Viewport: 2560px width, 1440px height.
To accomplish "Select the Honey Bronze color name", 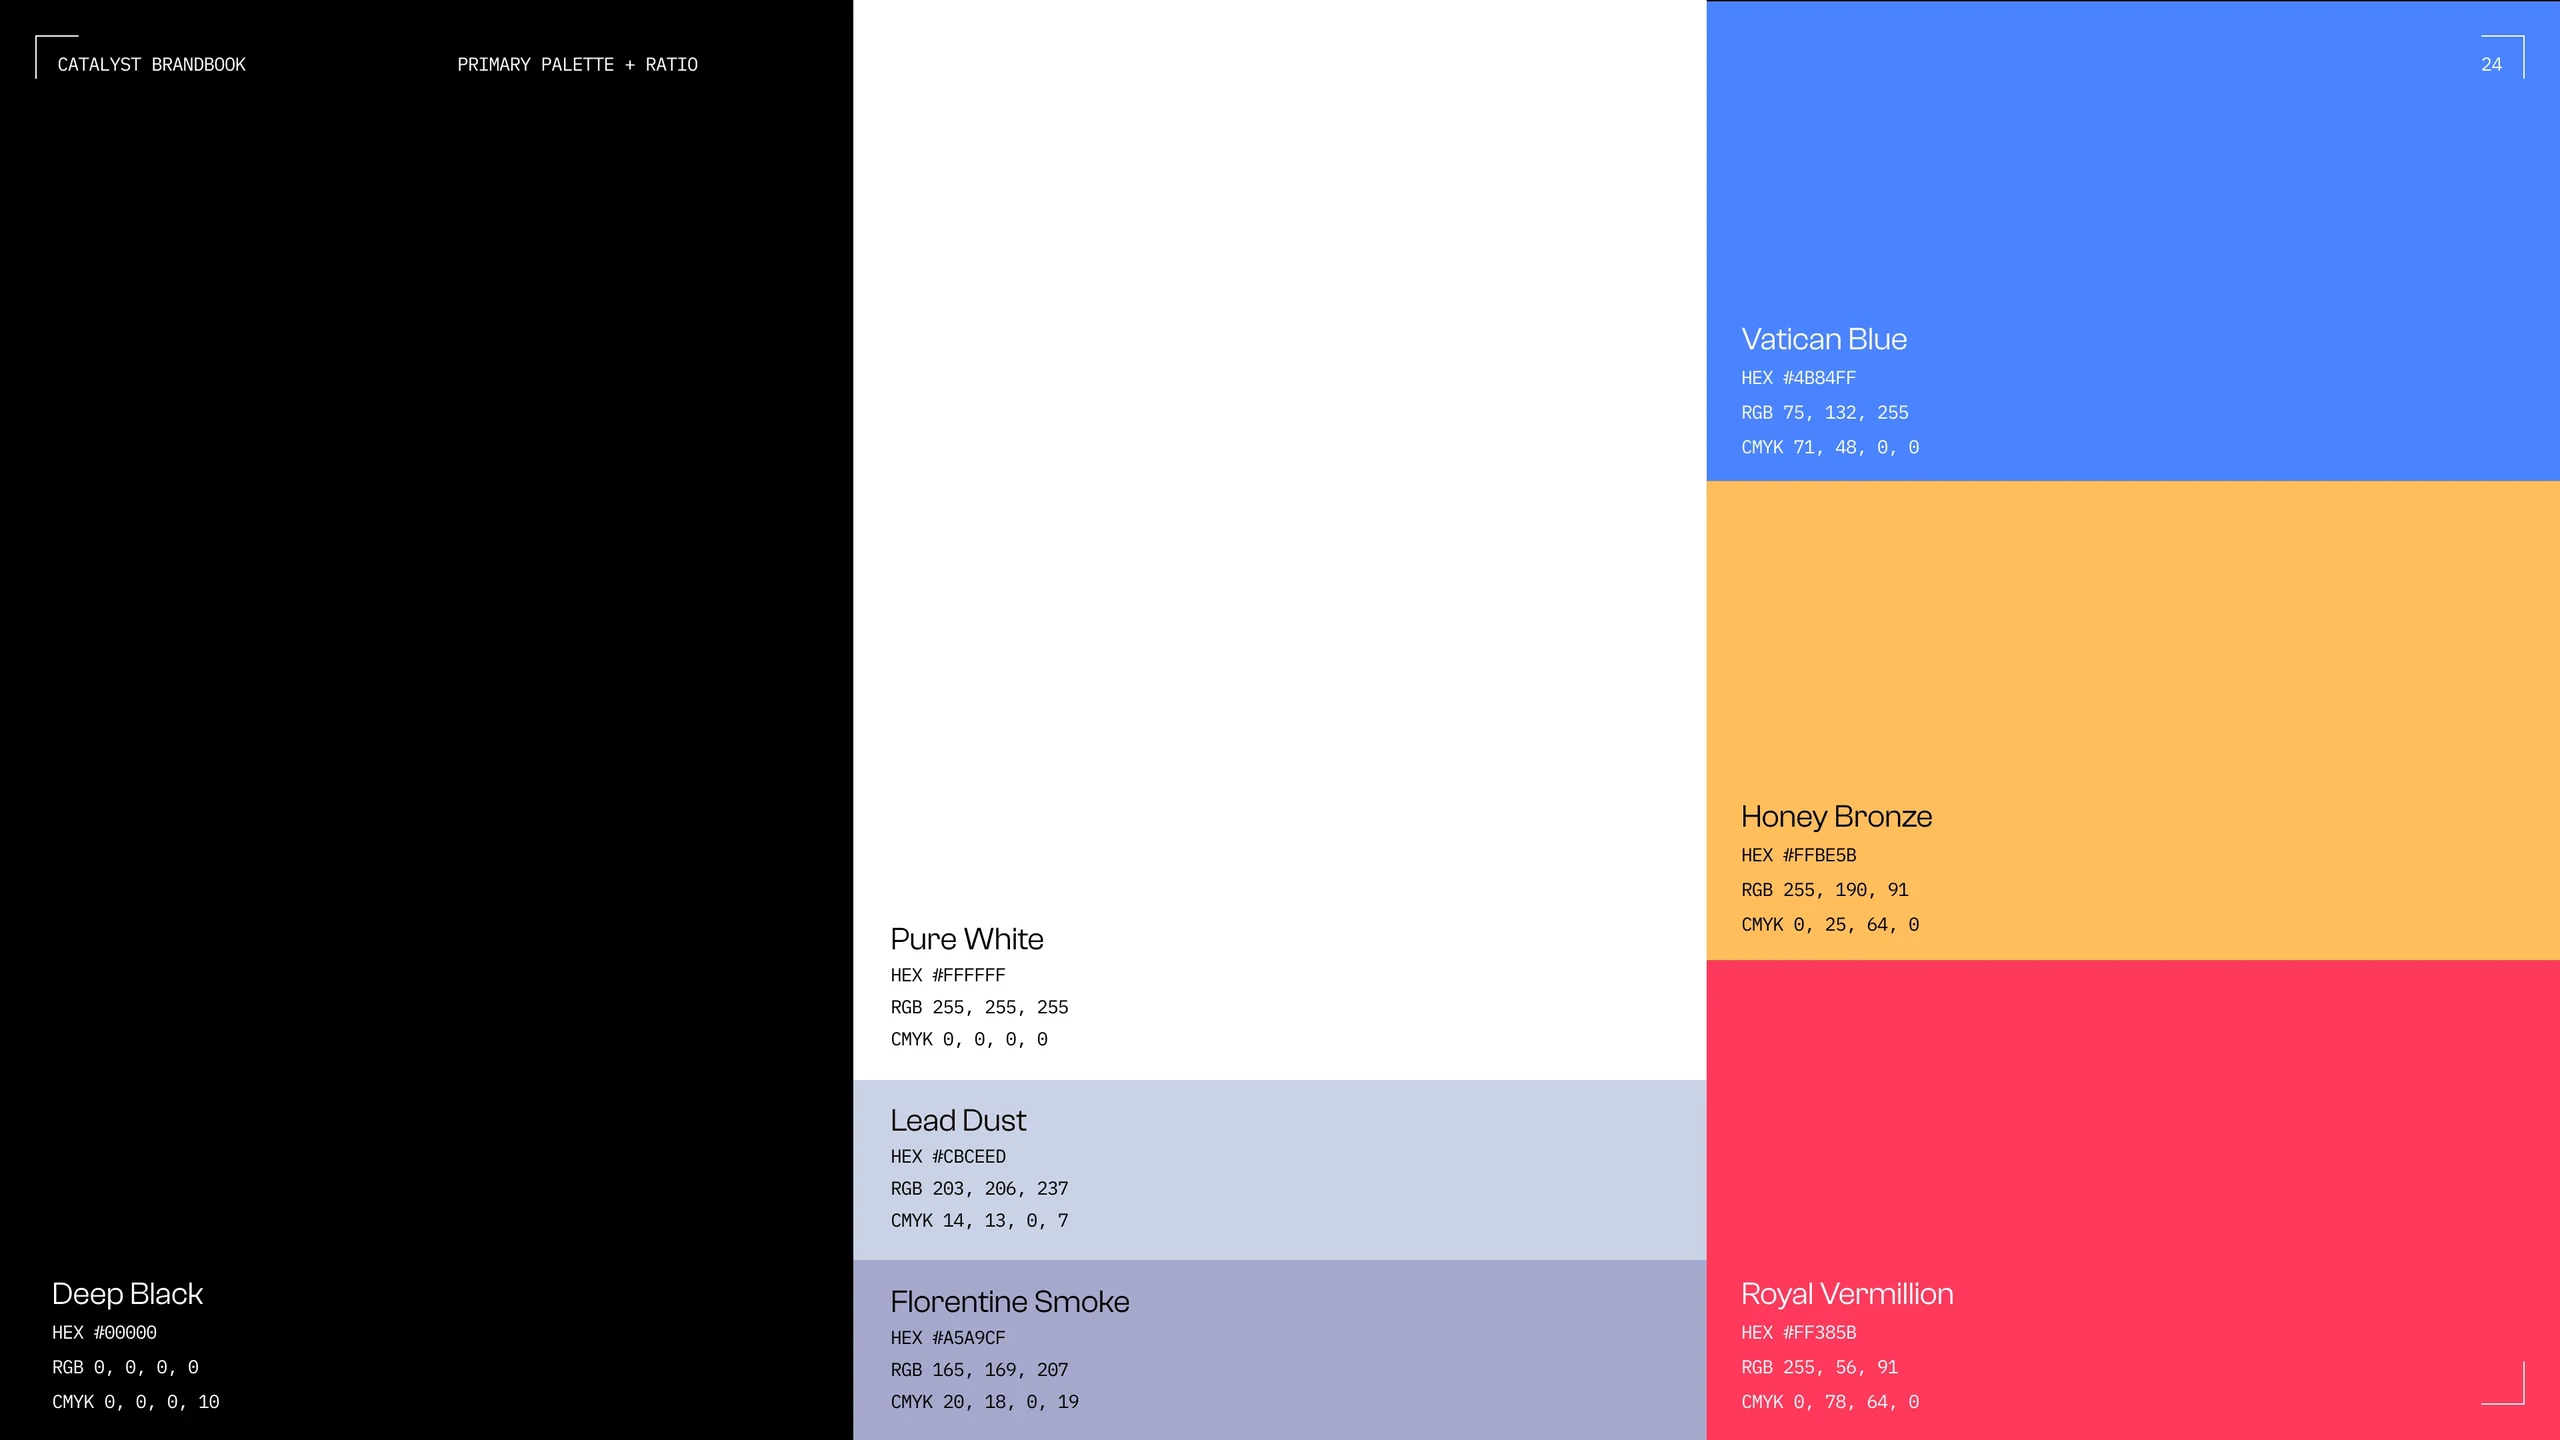I will (x=1836, y=817).
